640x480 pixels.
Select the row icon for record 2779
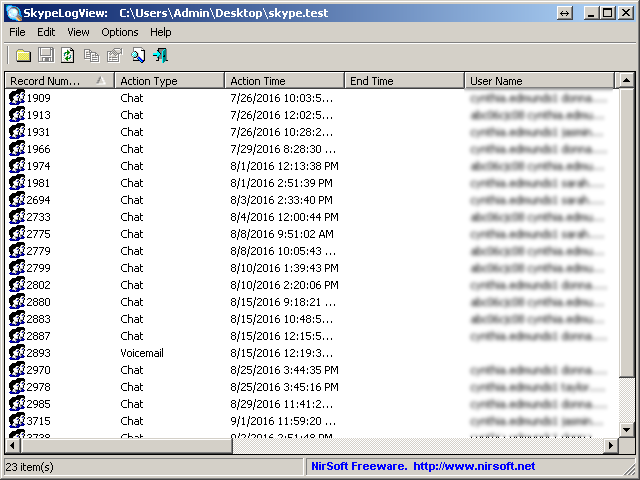coord(17,251)
